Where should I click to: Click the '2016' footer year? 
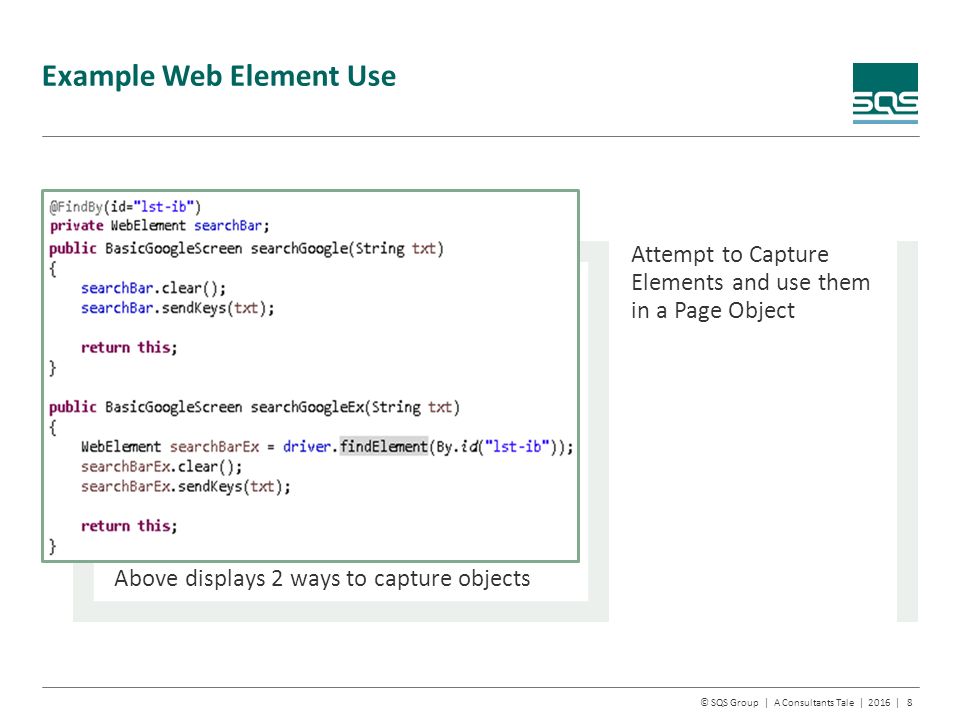879,702
